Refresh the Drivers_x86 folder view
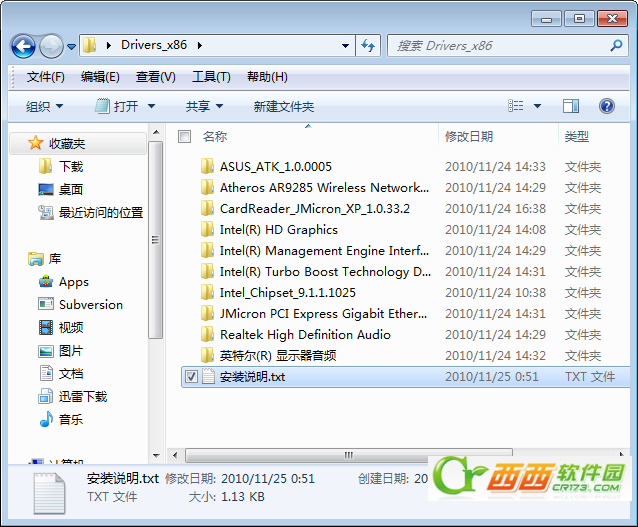The height and width of the screenshot is (527, 638). click(x=368, y=46)
